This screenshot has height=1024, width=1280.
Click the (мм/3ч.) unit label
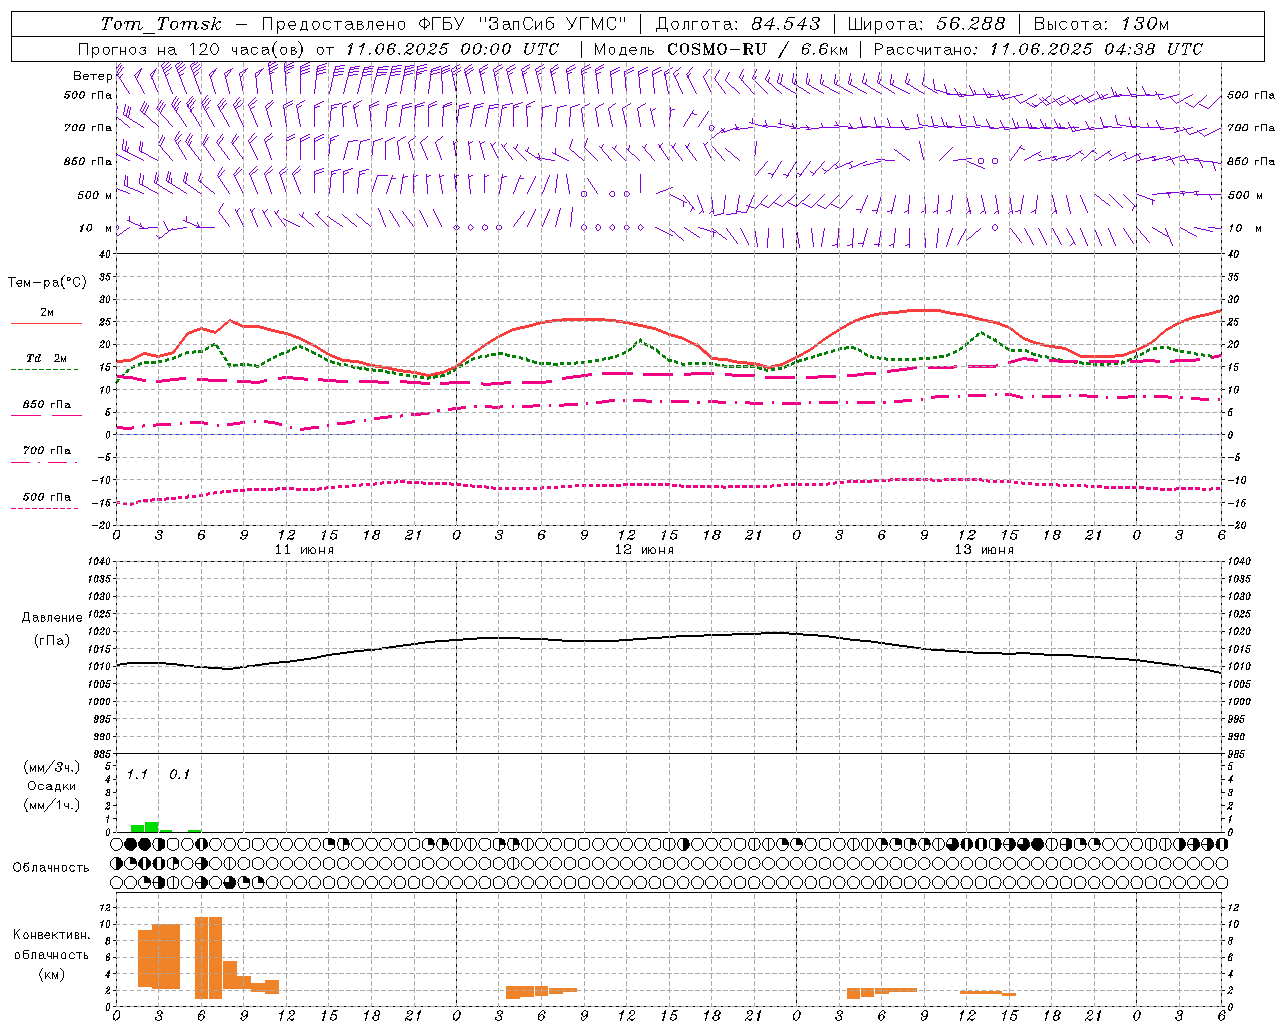(51, 767)
